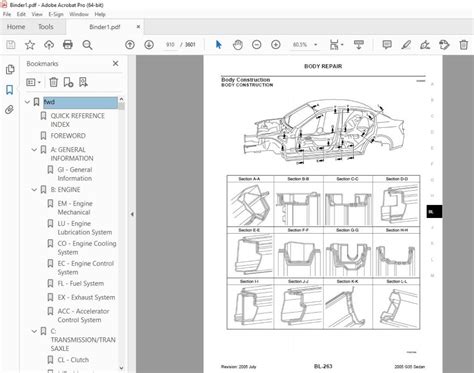This screenshot has height=373, width=474.
Task: Select the Highlight text pen tool
Action: [x=406, y=45]
